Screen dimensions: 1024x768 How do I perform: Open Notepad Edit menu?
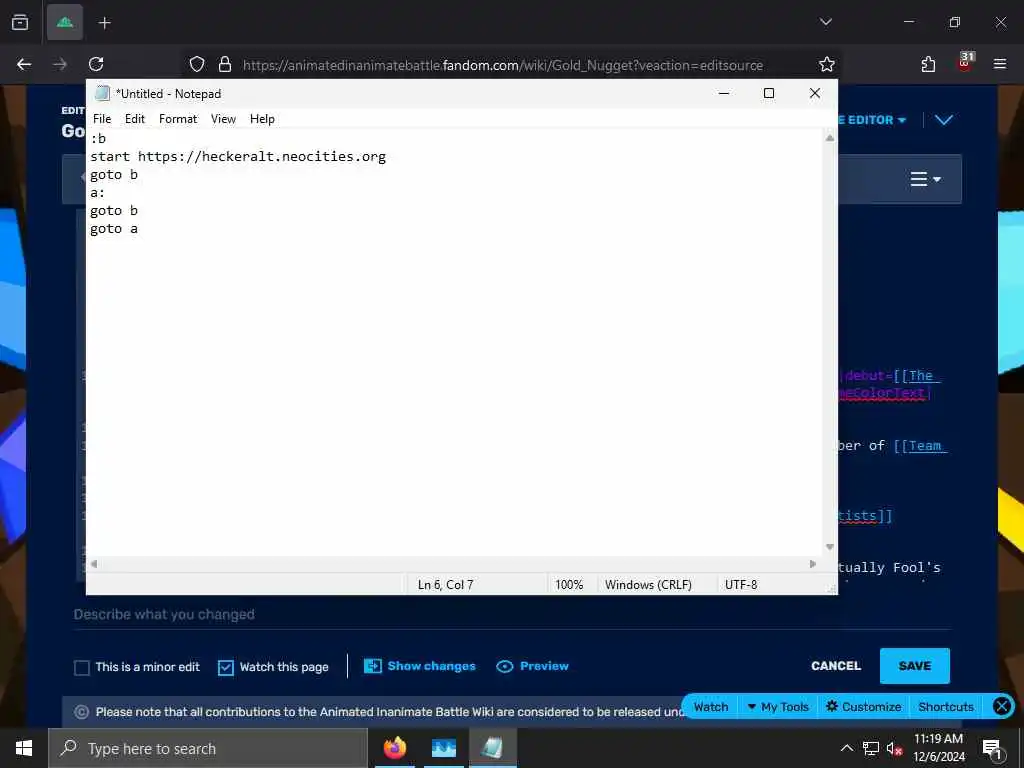pyautogui.click(x=135, y=119)
